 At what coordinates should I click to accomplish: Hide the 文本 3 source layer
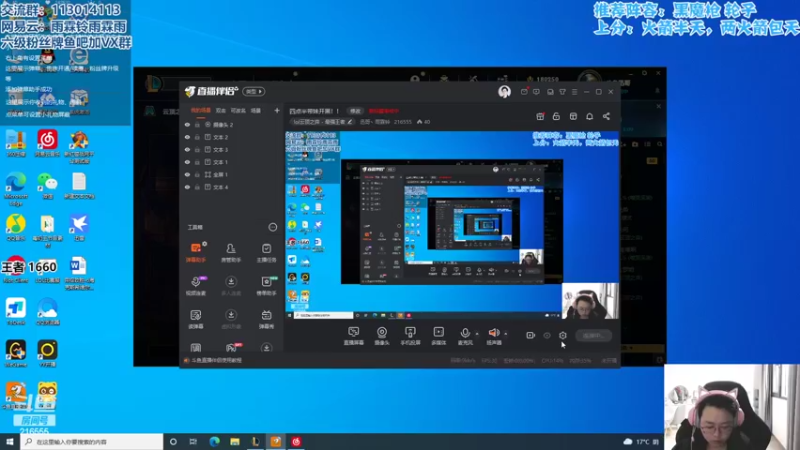[187, 149]
